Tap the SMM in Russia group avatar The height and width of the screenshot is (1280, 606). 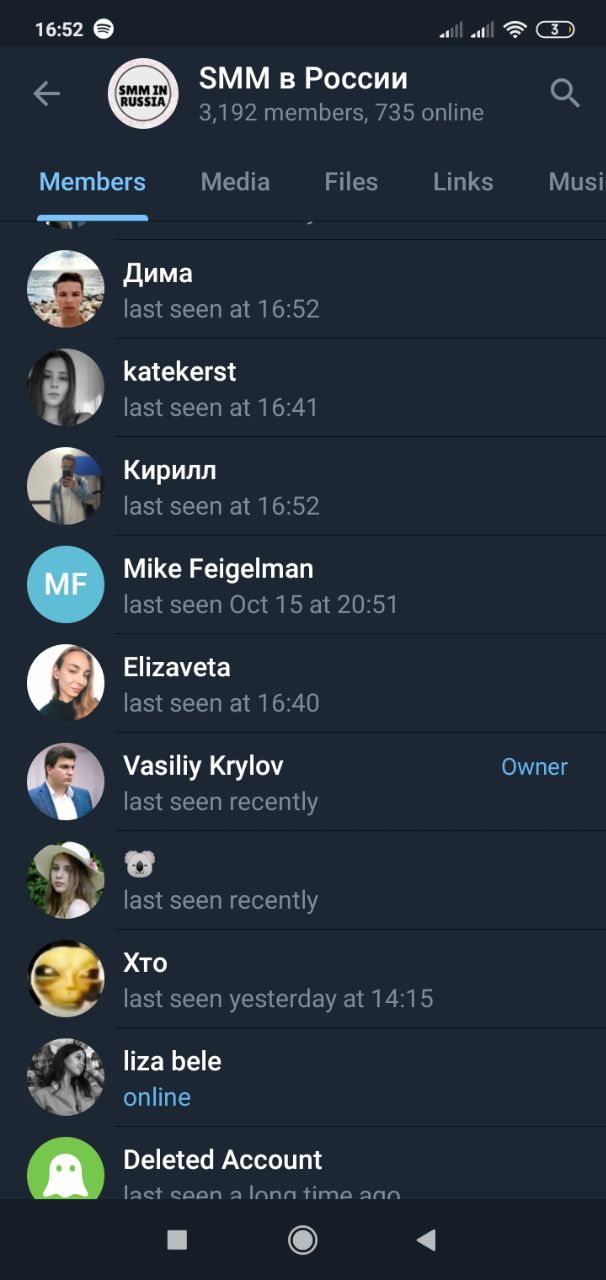143,94
